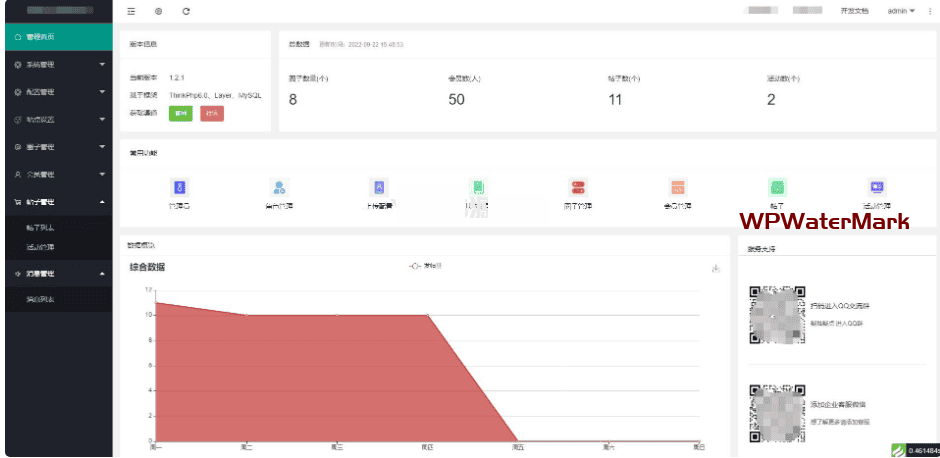Click the red button in version info
Screen dimensions: 940x458
[x=212, y=113]
